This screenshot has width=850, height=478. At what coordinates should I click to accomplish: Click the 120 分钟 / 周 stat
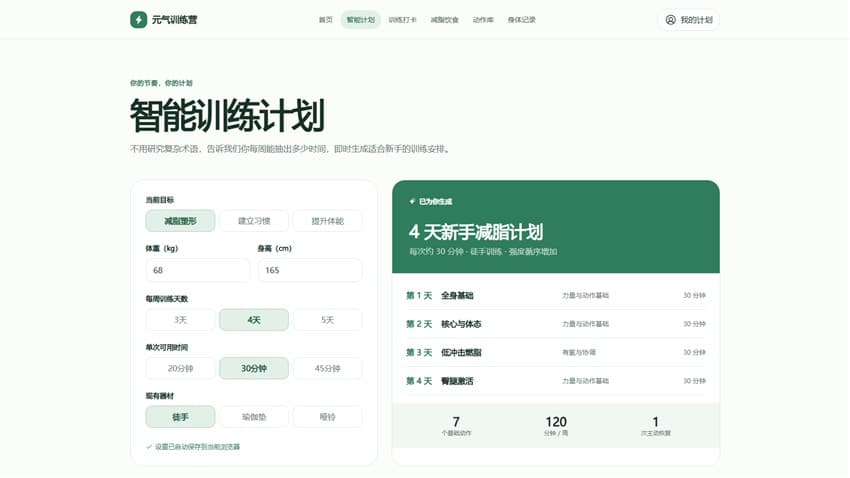pyautogui.click(x=556, y=425)
